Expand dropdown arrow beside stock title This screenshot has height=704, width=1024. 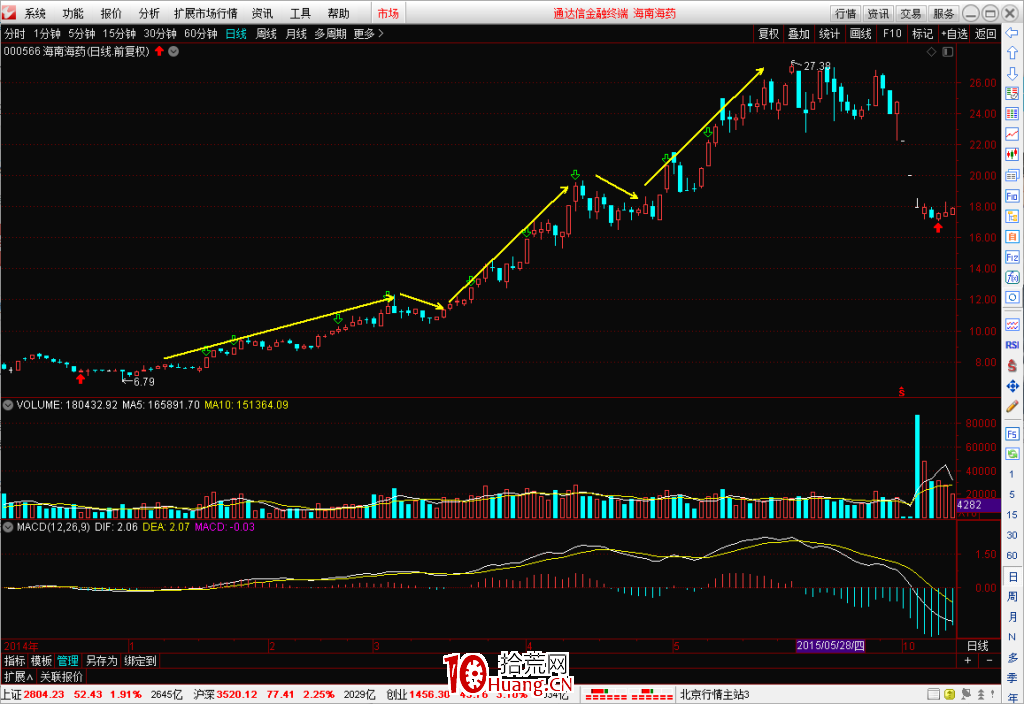point(174,51)
